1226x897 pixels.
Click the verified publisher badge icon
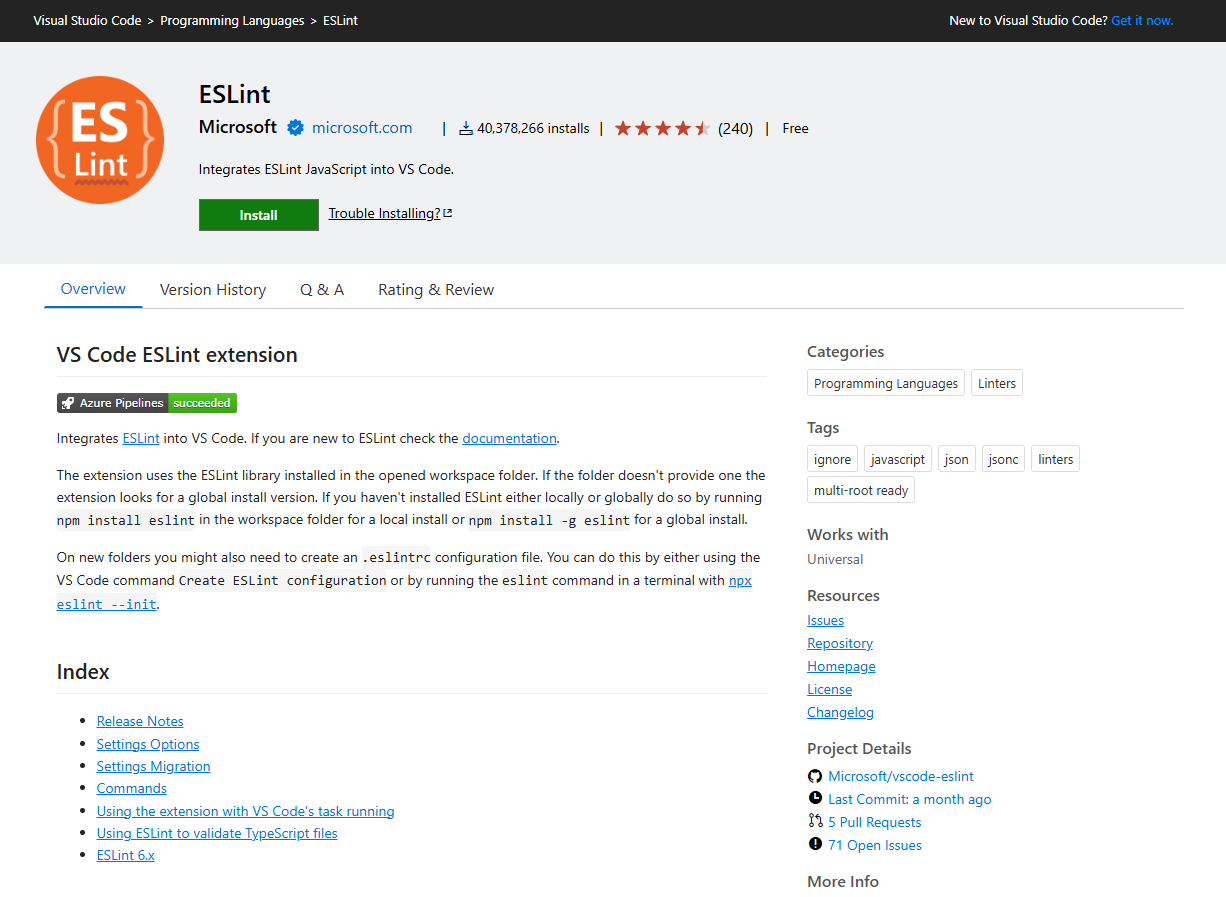click(295, 128)
